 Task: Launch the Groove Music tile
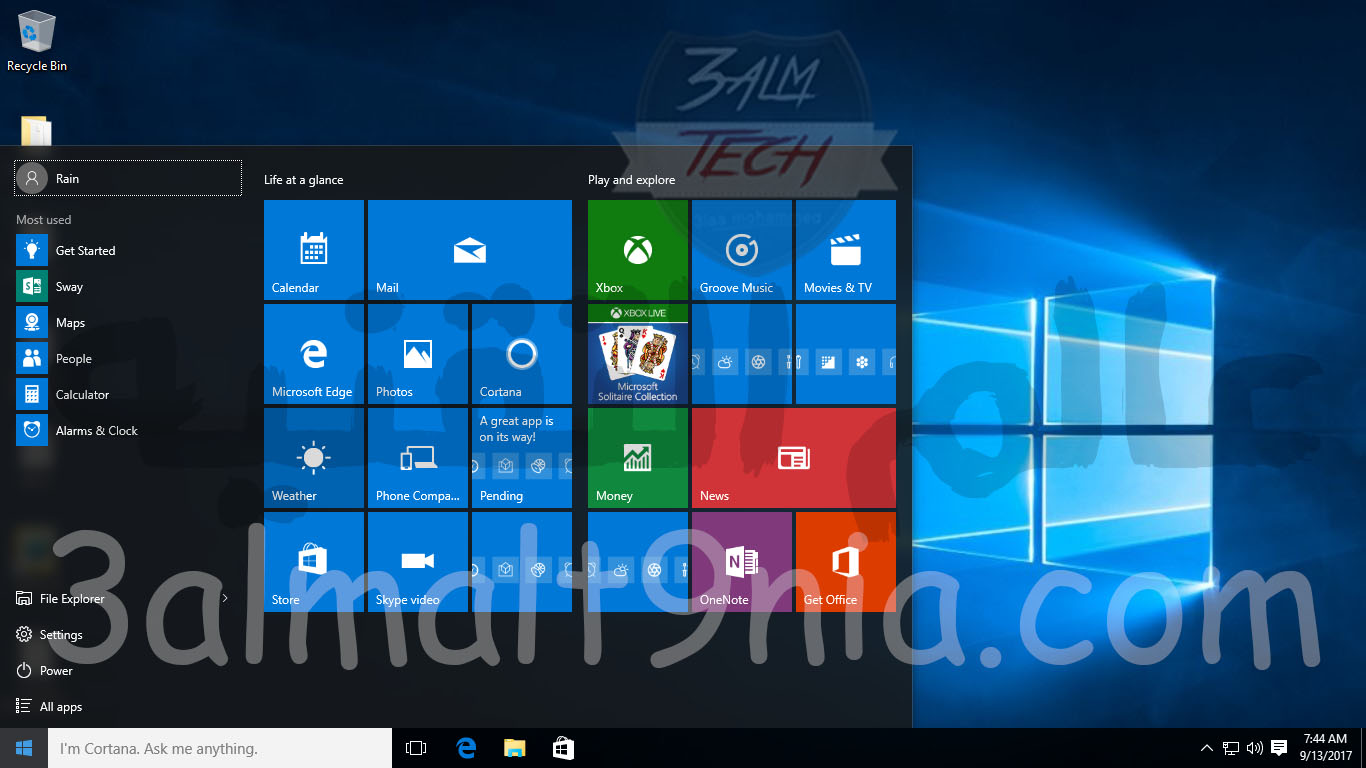point(742,250)
